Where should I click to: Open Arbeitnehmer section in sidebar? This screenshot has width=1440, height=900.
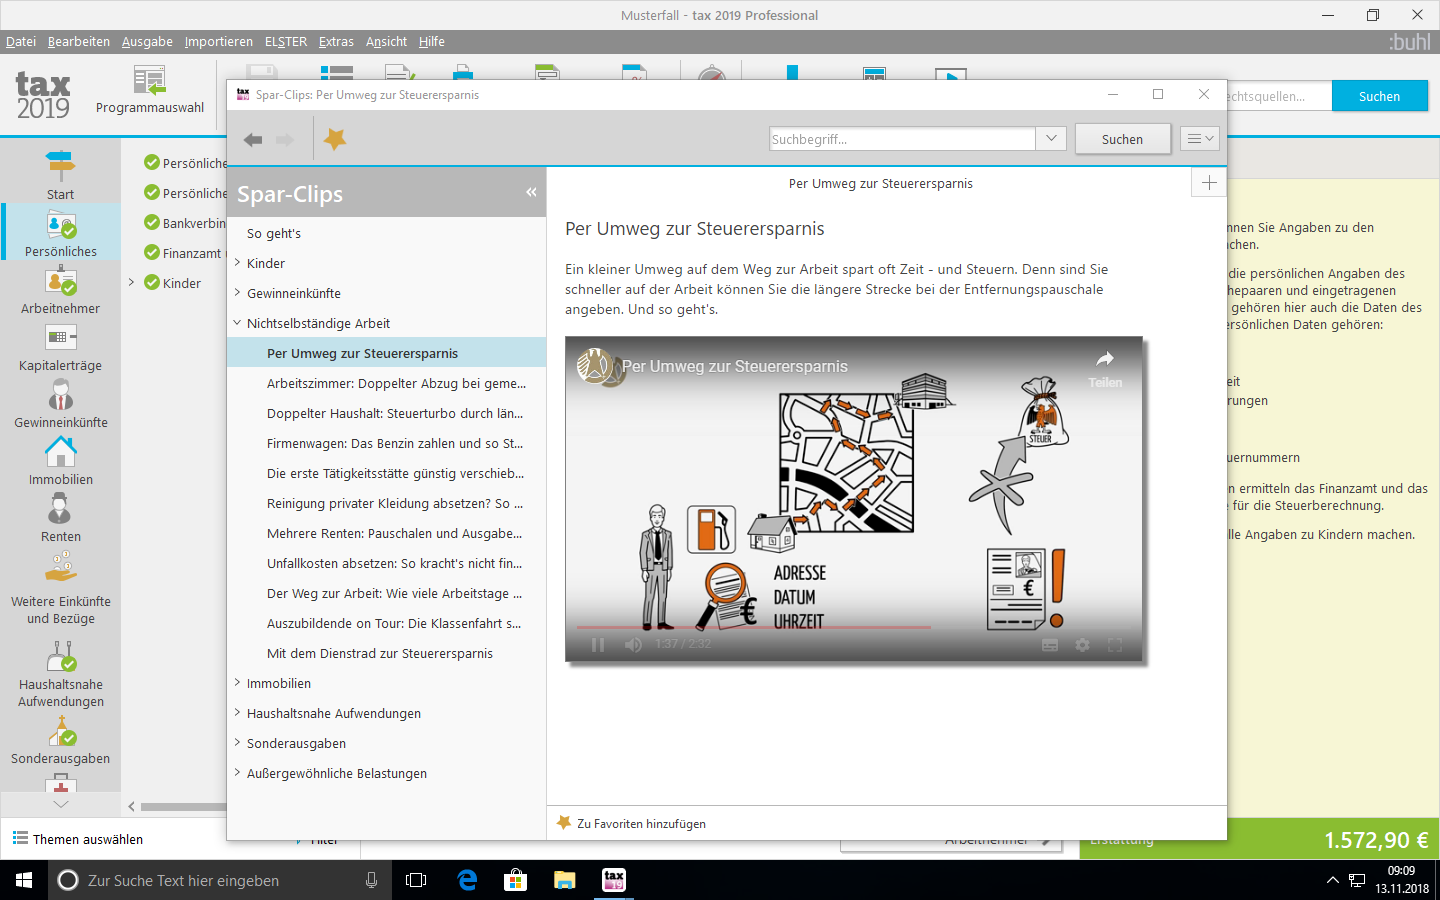point(60,289)
